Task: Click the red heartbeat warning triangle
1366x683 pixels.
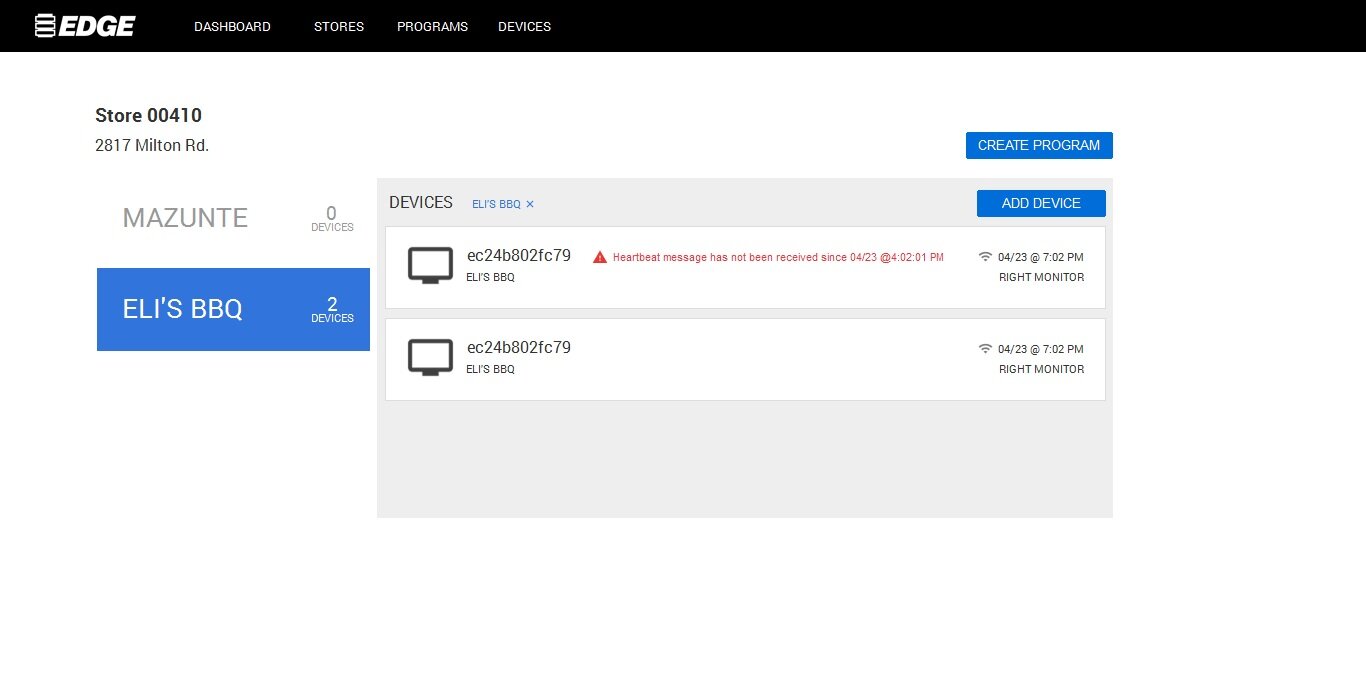Action: (x=600, y=257)
